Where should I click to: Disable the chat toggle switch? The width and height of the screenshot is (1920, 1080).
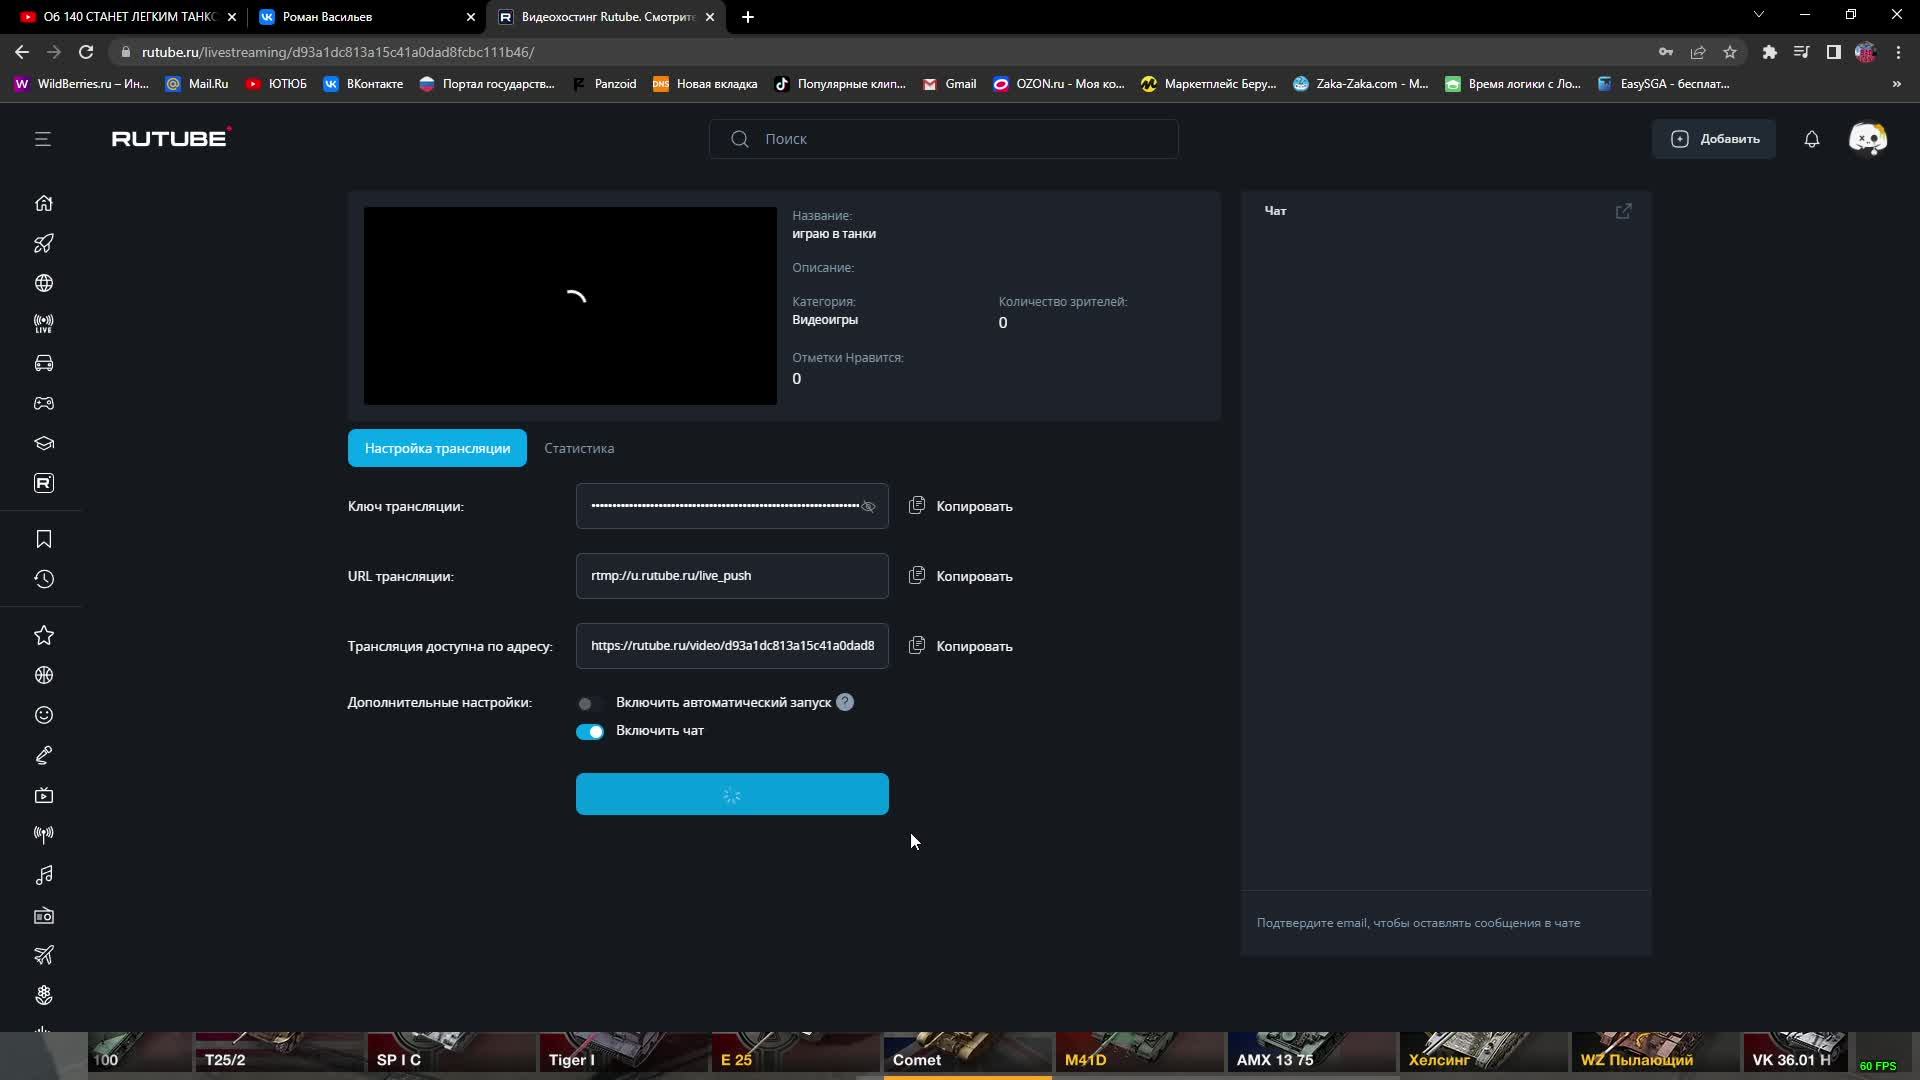point(589,731)
